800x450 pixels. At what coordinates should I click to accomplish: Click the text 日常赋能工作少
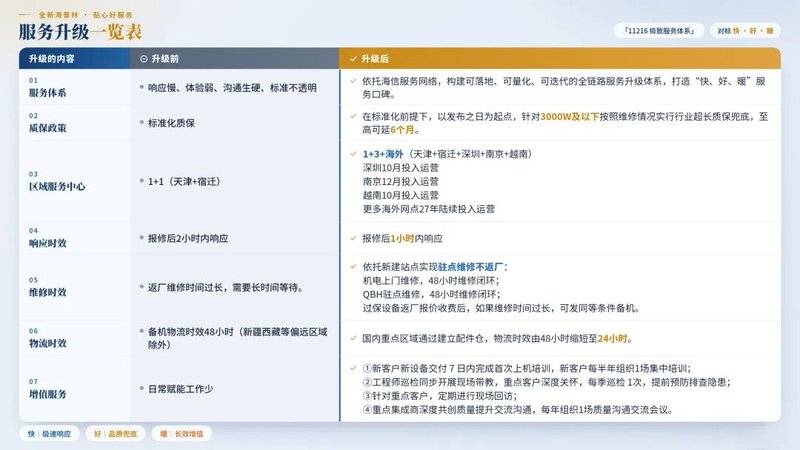pos(181,389)
